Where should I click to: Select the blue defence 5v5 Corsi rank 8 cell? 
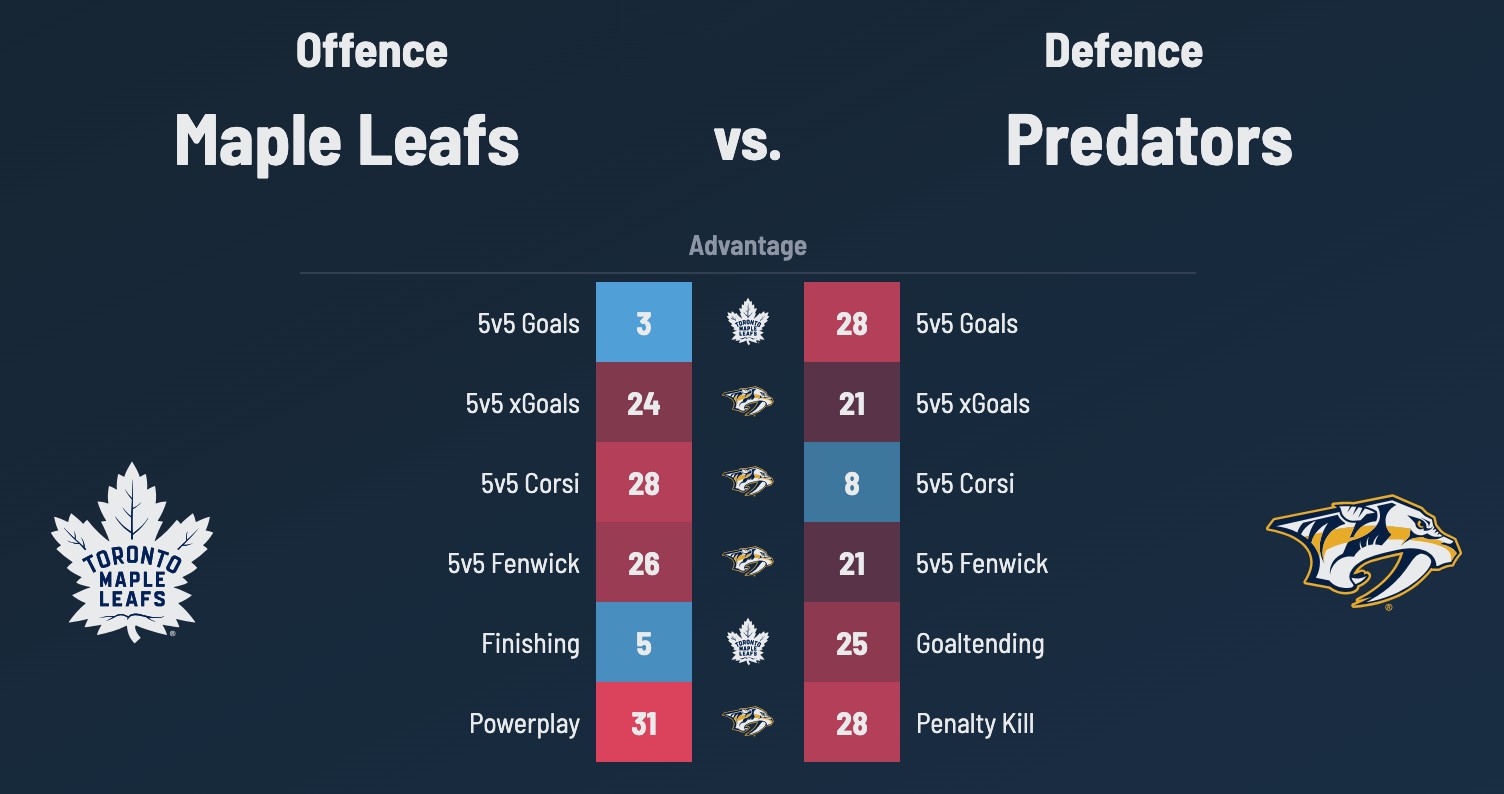[852, 483]
